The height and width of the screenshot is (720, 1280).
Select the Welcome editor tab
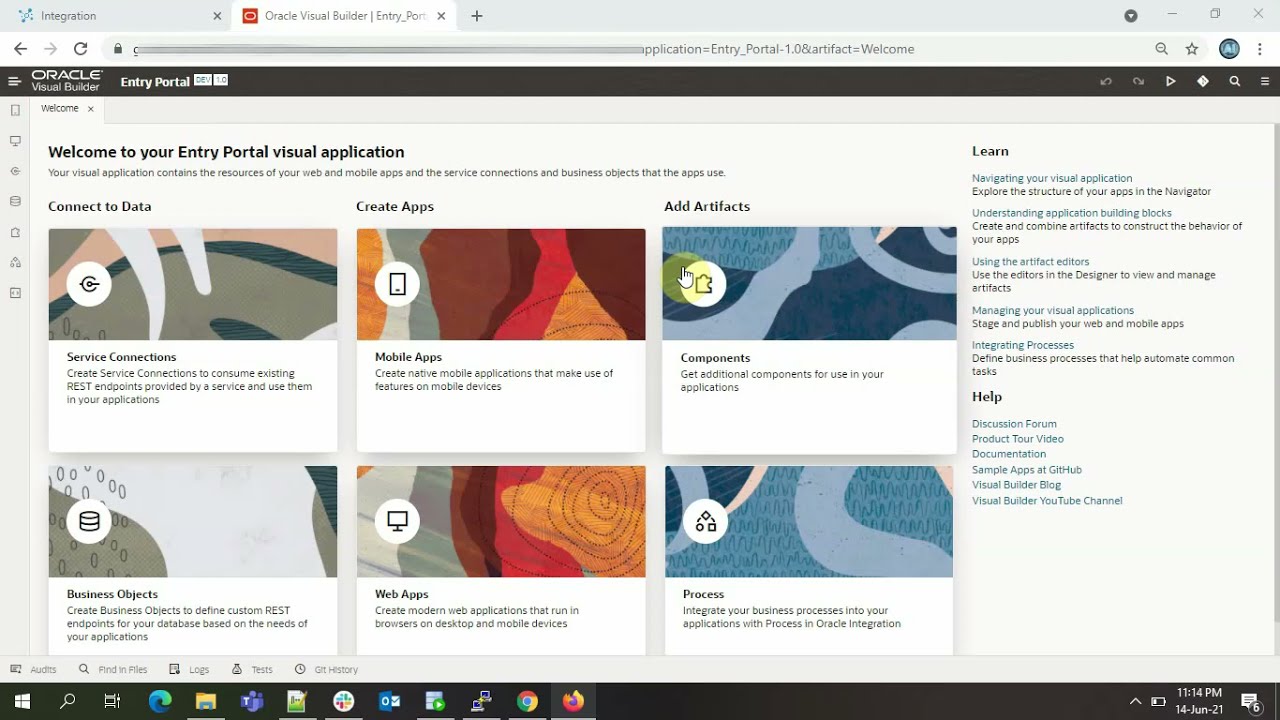pos(60,108)
